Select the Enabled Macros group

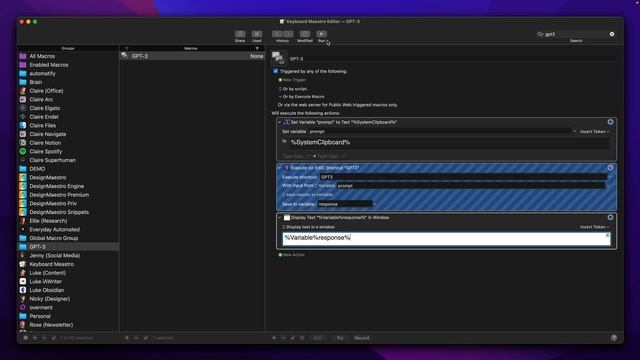pos(49,65)
